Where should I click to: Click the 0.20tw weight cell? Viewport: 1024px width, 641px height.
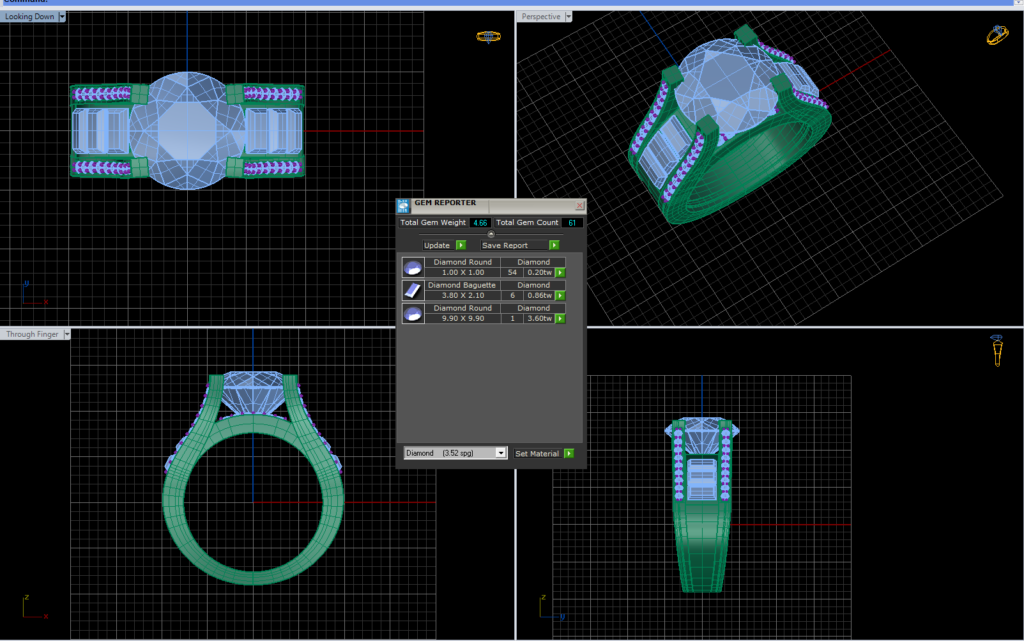pyautogui.click(x=539, y=272)
